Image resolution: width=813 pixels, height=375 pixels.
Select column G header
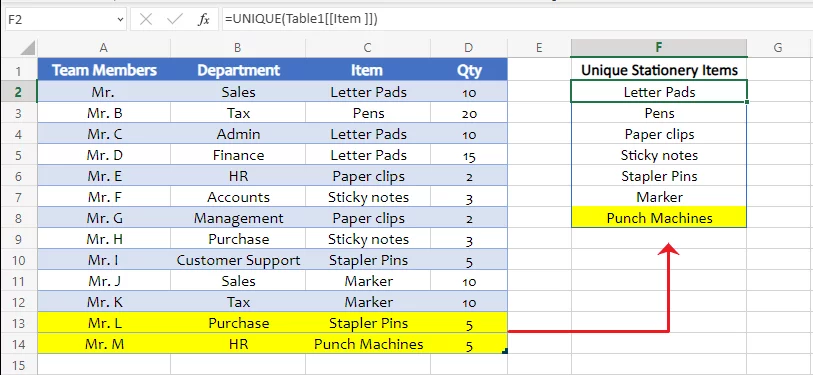pos(778,48)
